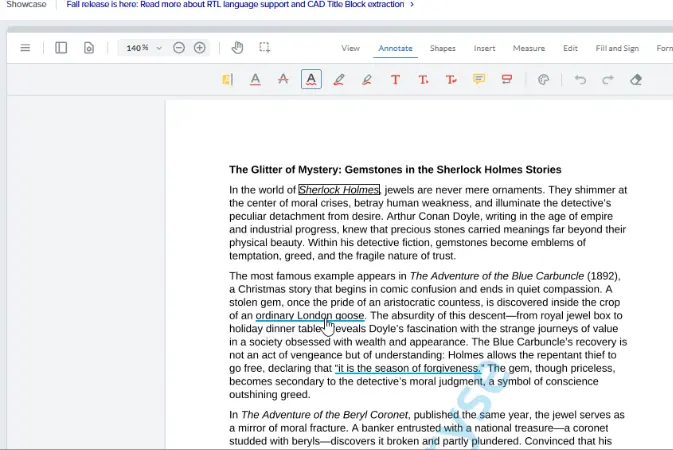
Task: Click the underlined quote "it is the season of forgiveness."
Action: coord(409,368)
